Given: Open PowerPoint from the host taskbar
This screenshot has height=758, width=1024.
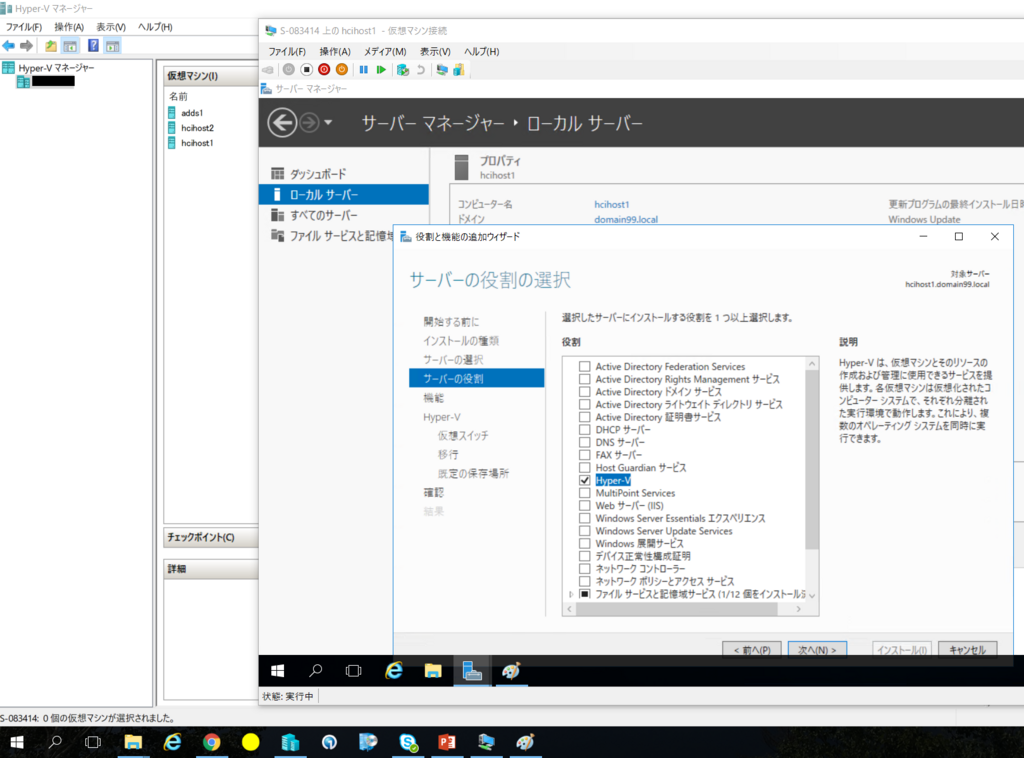Looking at the screenshot, I should [447, 742].
